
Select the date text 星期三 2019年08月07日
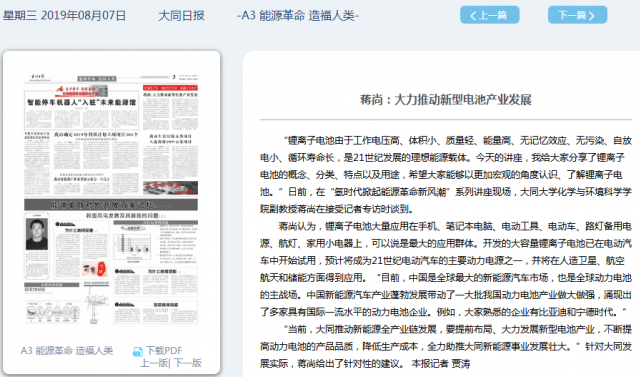[64, 16]
